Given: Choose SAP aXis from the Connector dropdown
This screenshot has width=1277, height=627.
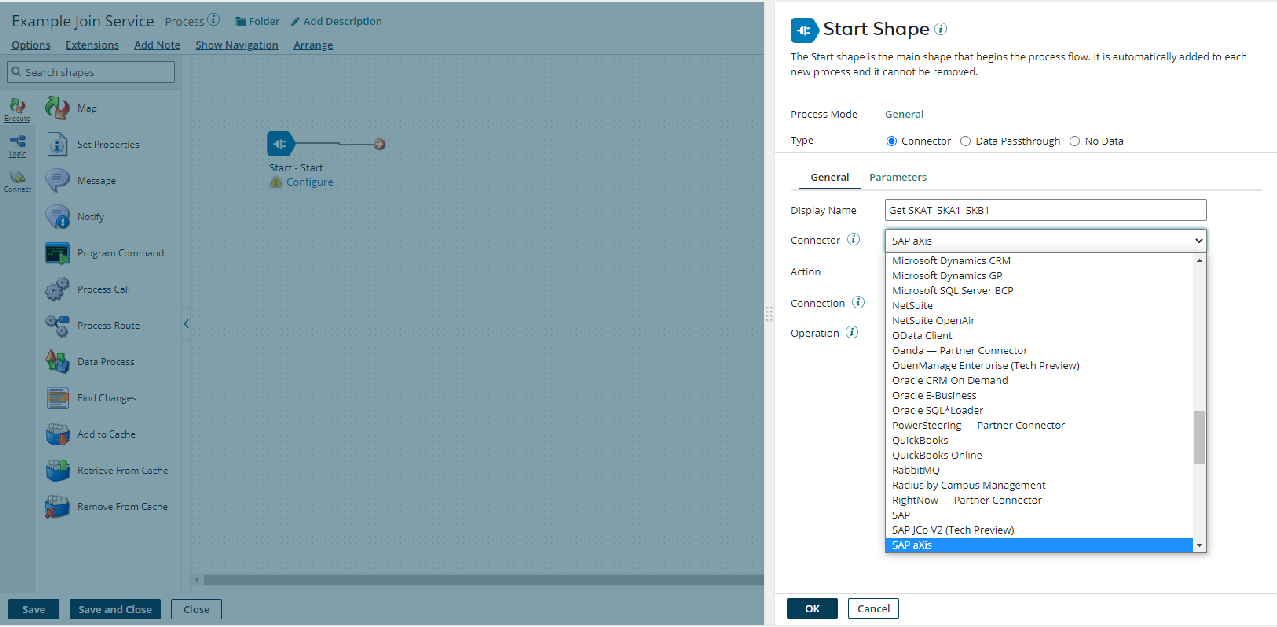Looking at the screenshot, I should tap(1040, 544).
